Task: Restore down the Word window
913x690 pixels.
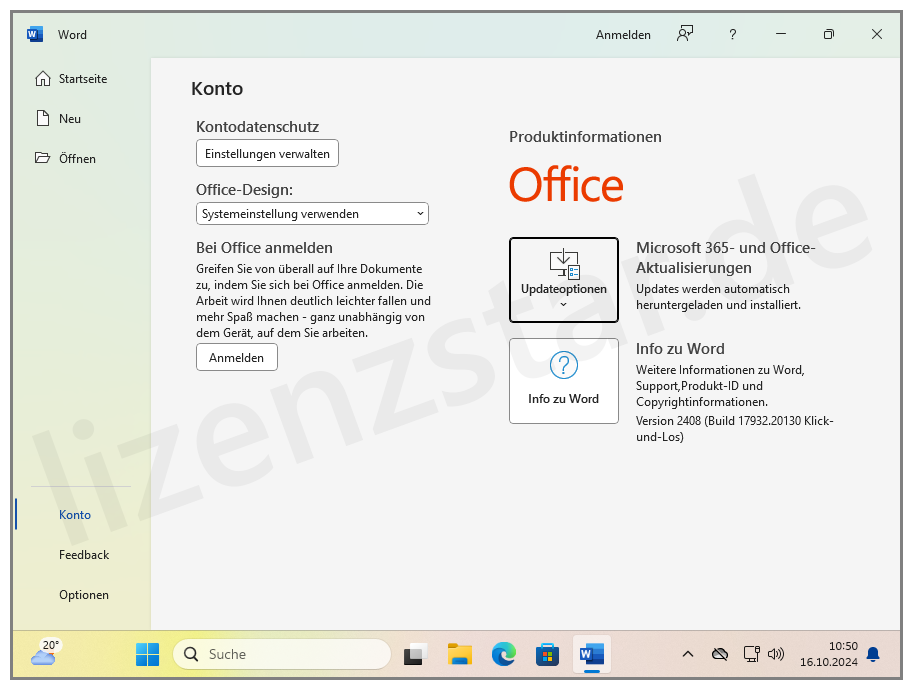Action: click(829, 34)
